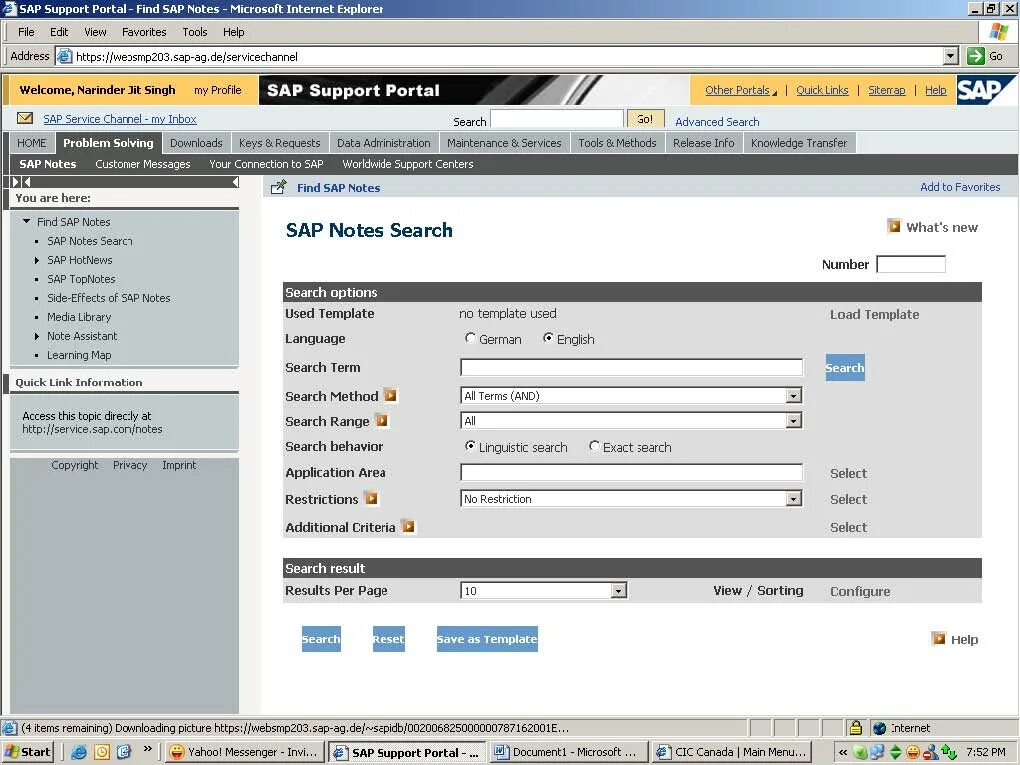
Task: Click the Find SAP Notes page icon
Action: tap(278, 187)
